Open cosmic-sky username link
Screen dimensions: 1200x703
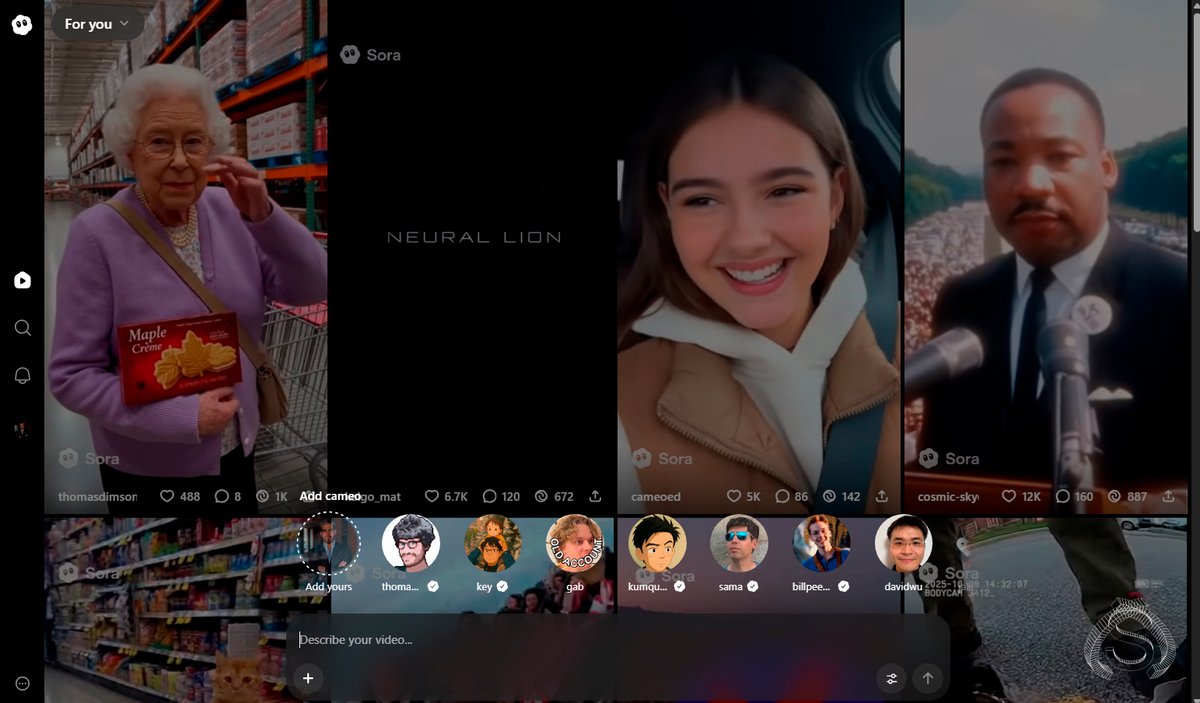(948, 496)
